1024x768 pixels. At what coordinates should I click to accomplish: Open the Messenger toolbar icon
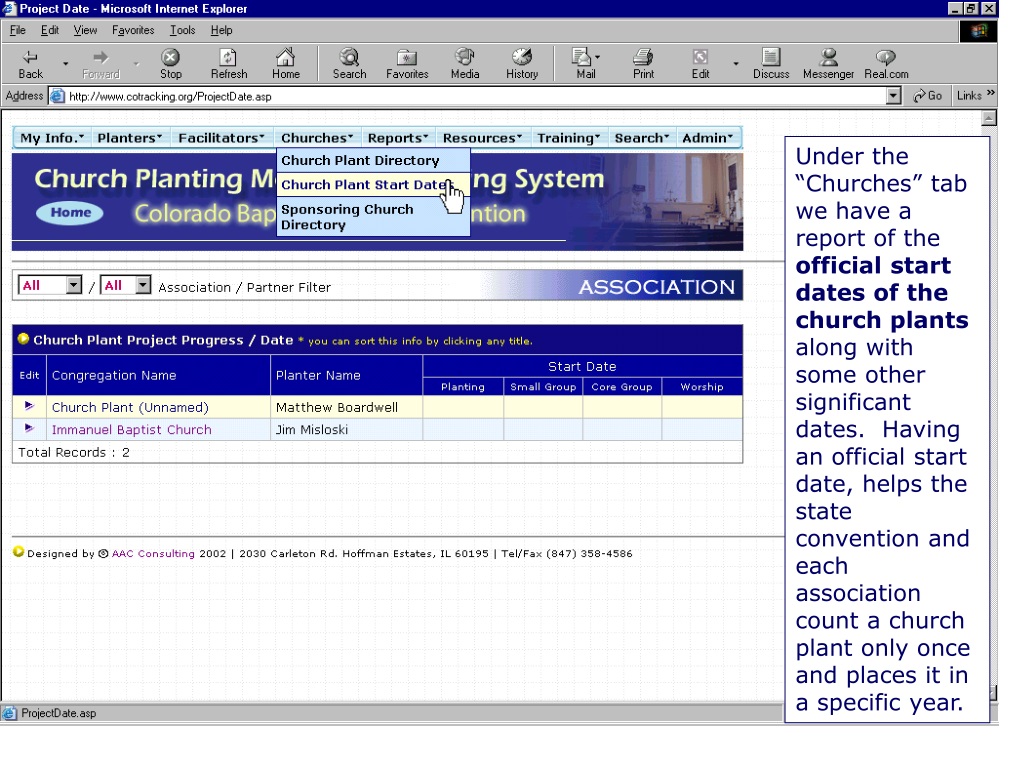click(829, 57)
